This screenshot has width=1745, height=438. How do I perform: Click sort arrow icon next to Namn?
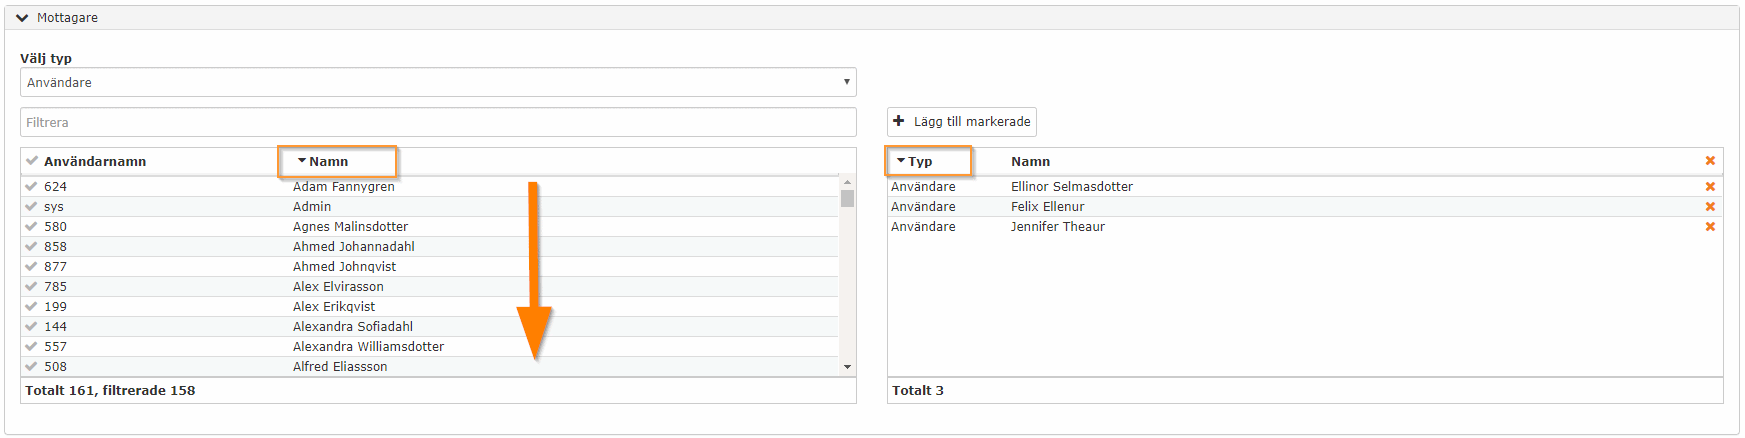click(x=302, y=161)
